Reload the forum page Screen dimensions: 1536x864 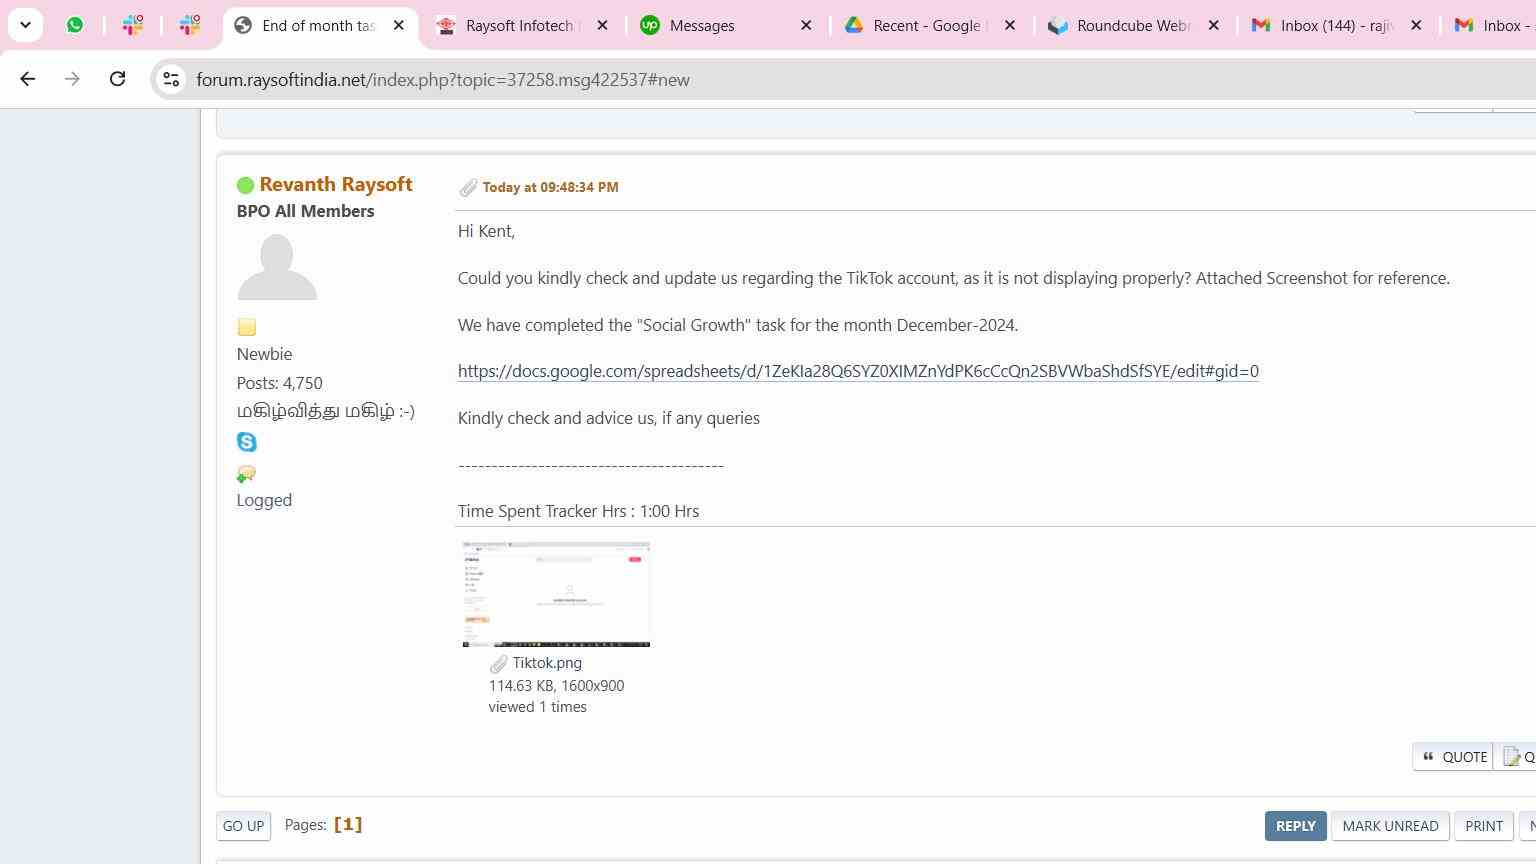117,79
